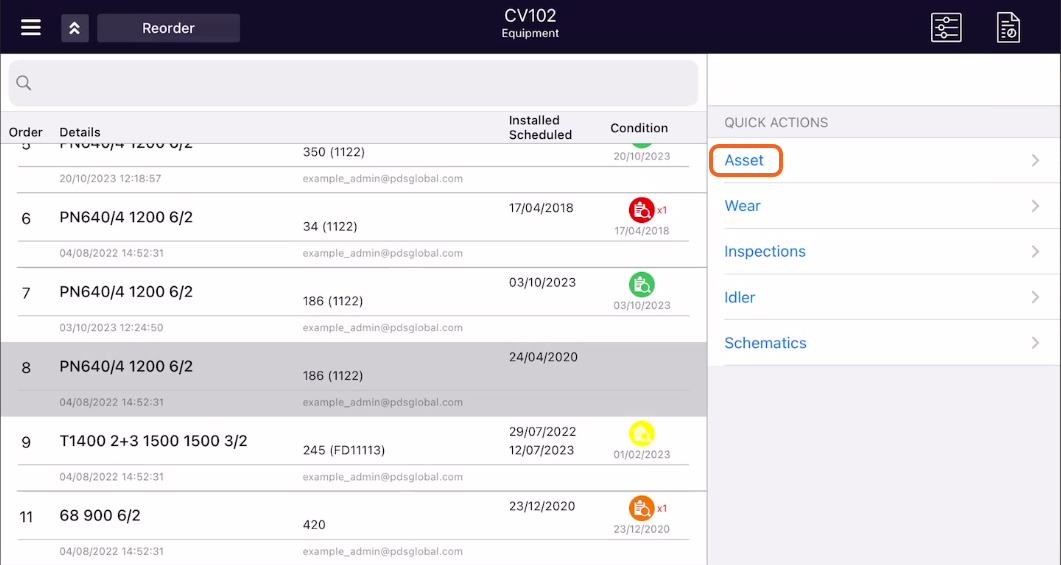Select row 8 PN640/4 1200 6/2
The width and height of the screenshot is (1061, 565).
353,379
